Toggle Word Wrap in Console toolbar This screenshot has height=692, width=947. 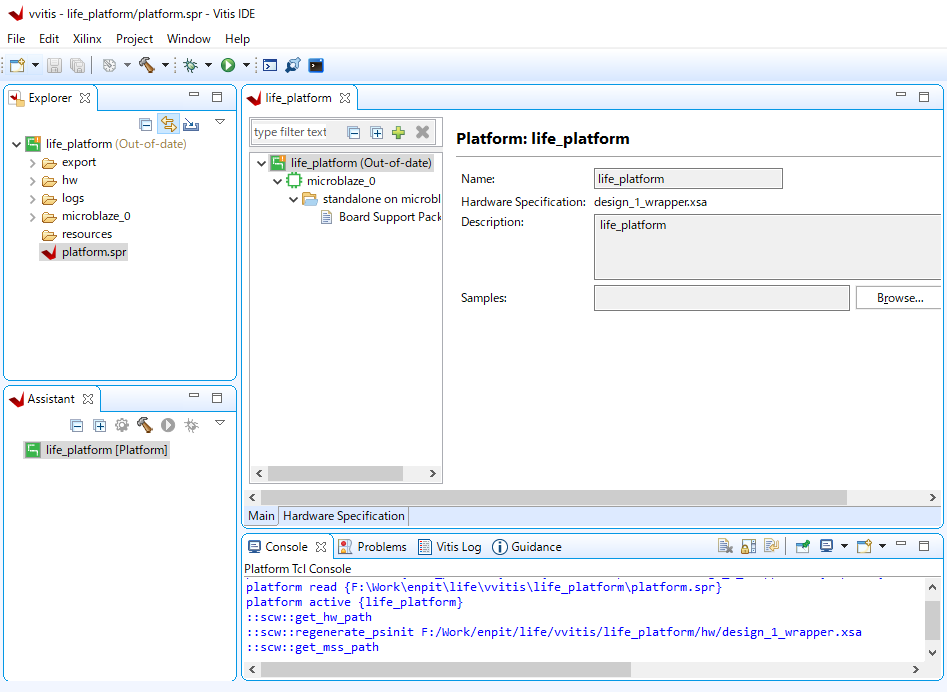[x=771, y=546]
